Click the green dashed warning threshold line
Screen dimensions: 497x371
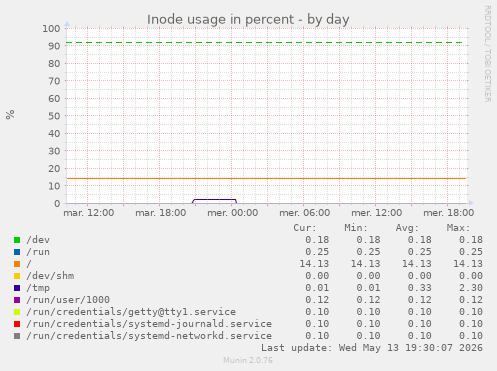coord(265,43)
